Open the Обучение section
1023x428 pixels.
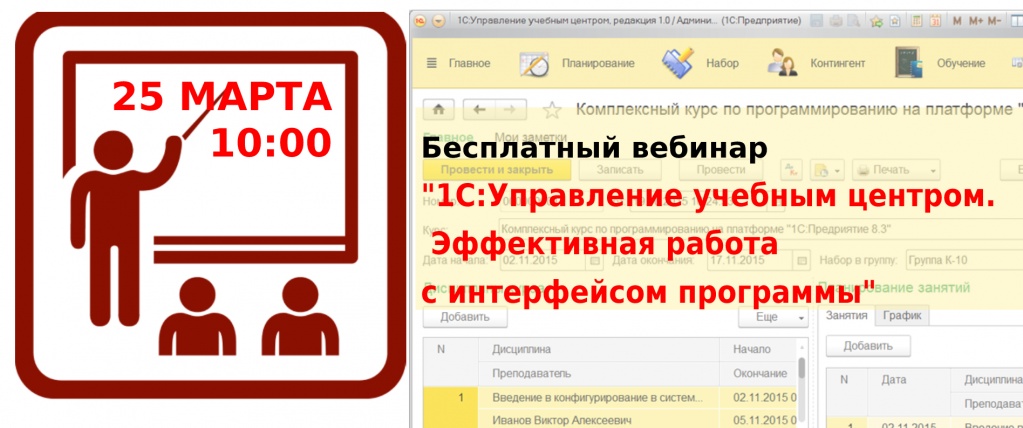[961, 63]
